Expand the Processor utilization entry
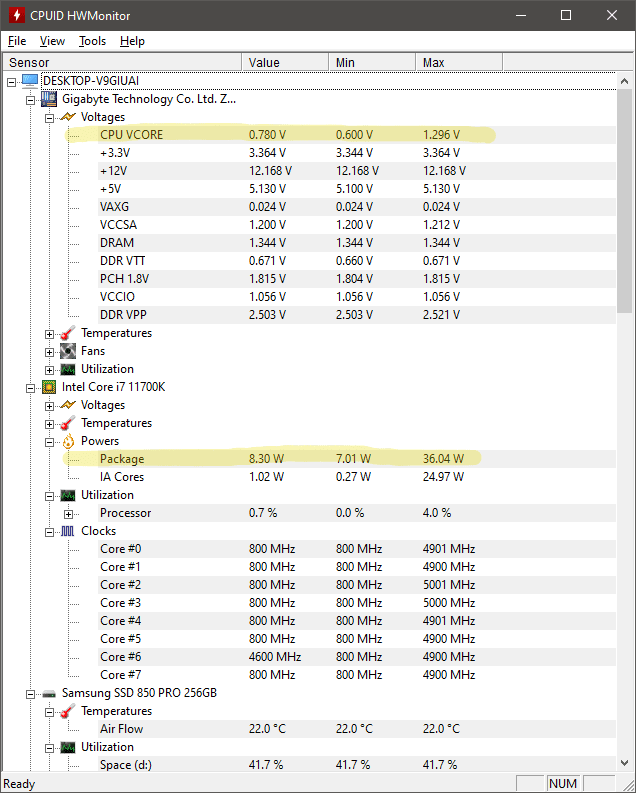The height and width of the screenshot is (793, 636). point(68,514)
